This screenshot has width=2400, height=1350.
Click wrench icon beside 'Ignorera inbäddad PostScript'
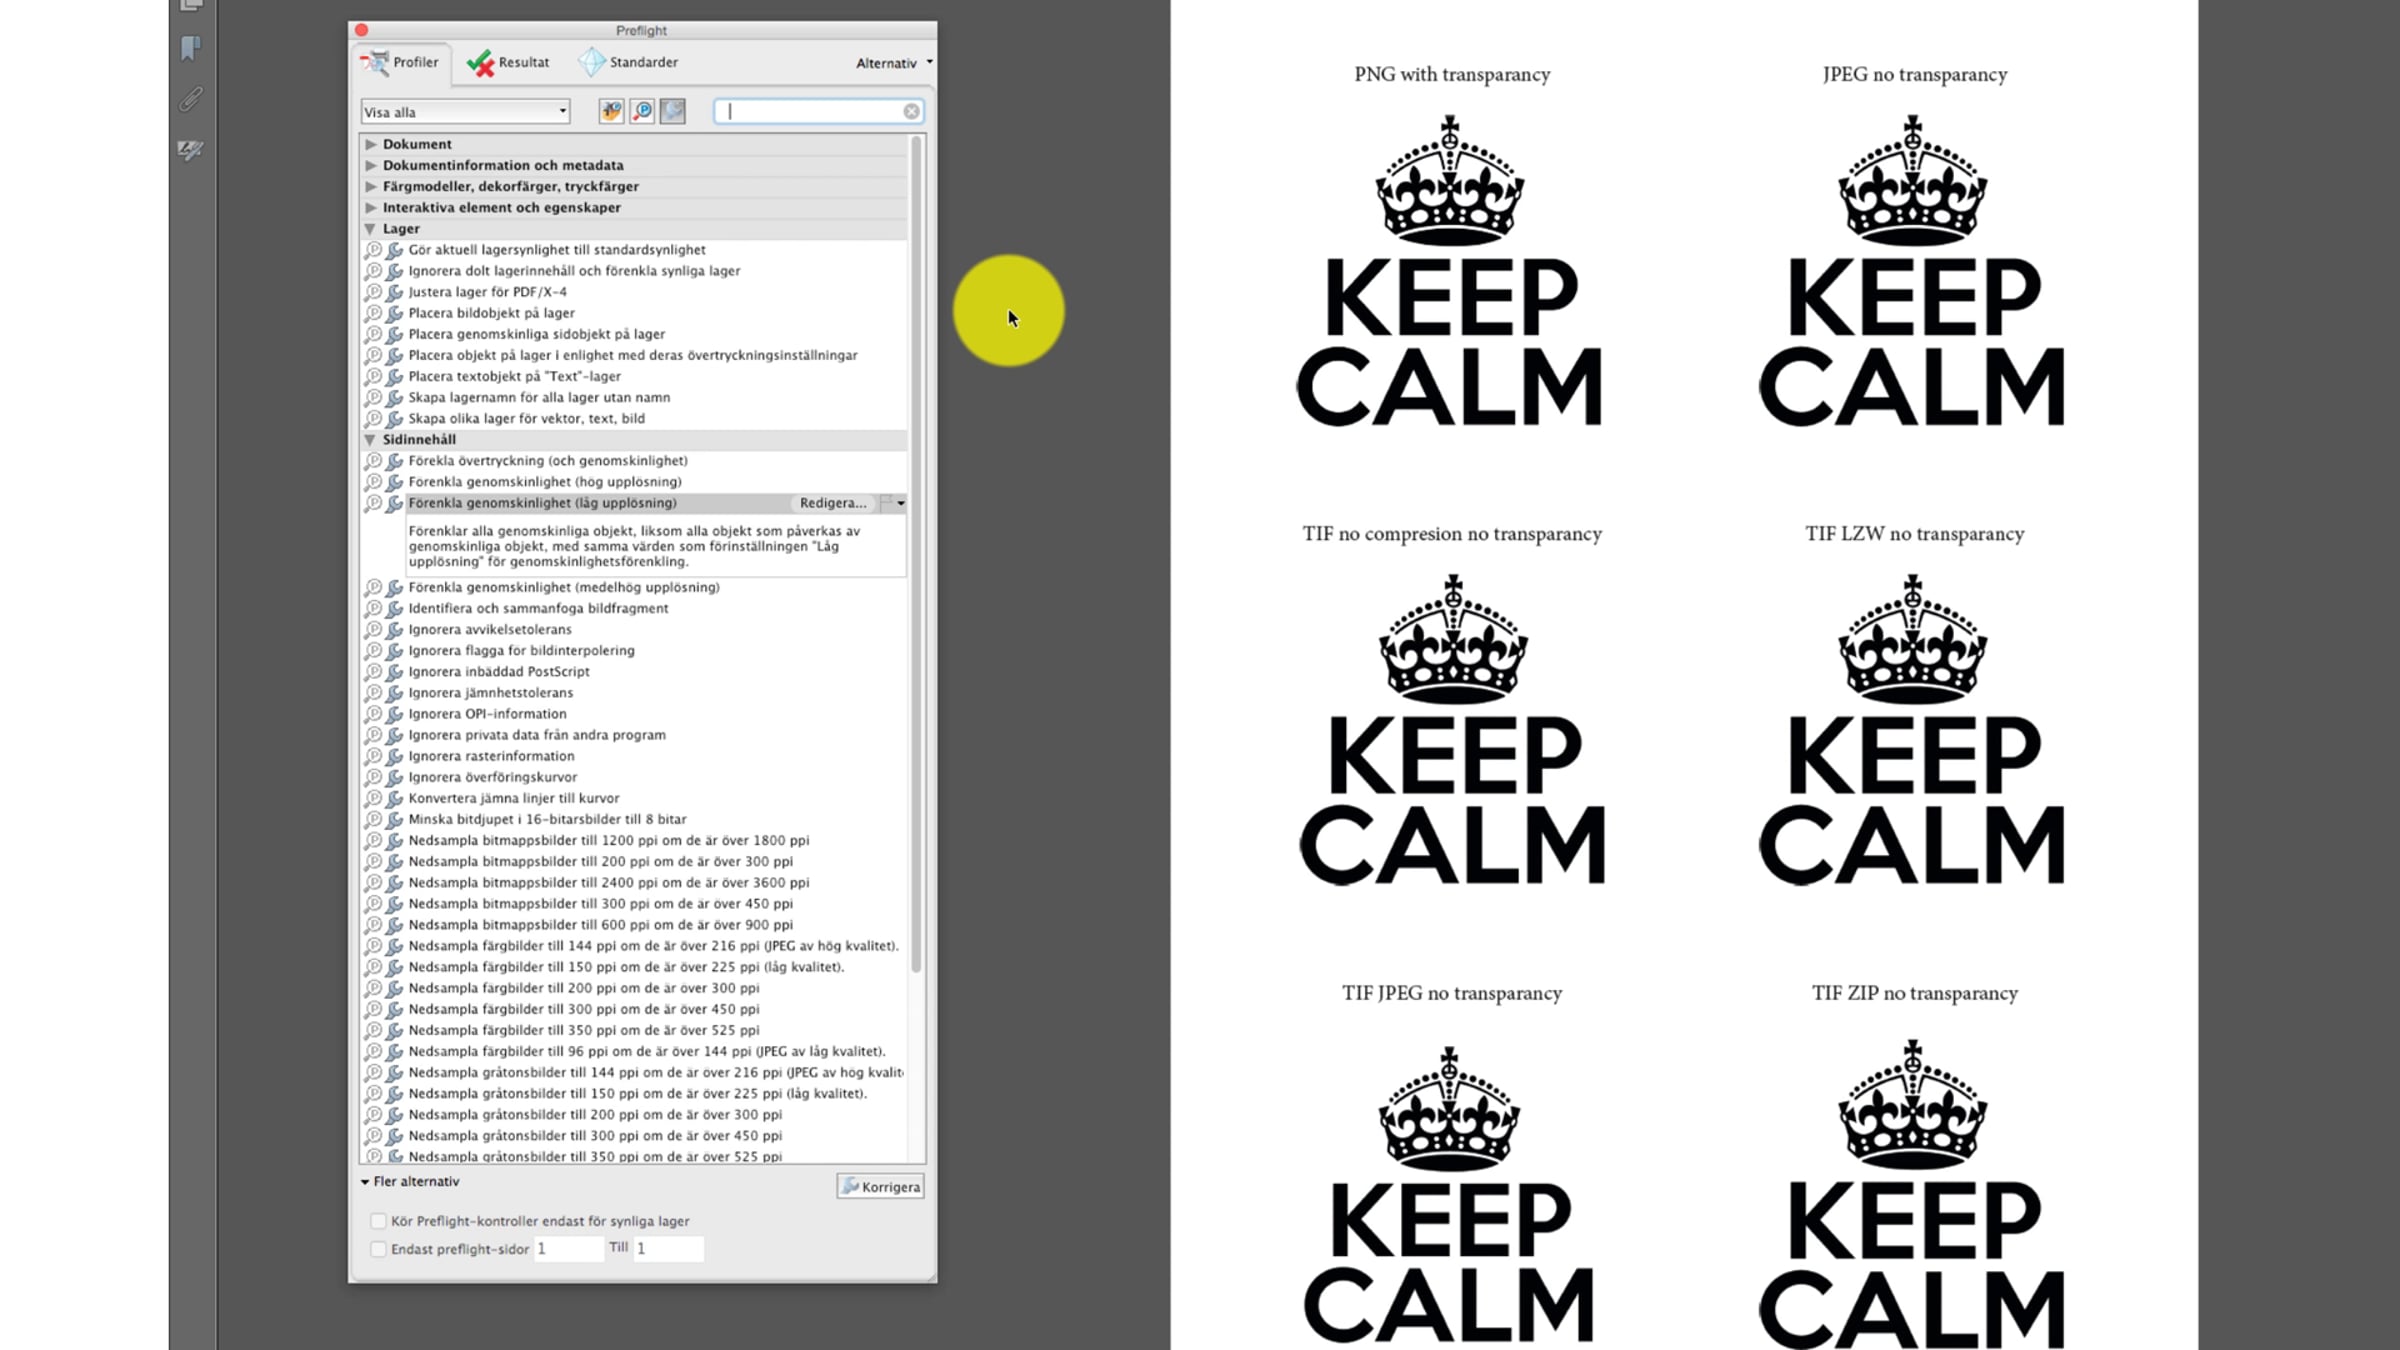(395, 672)
